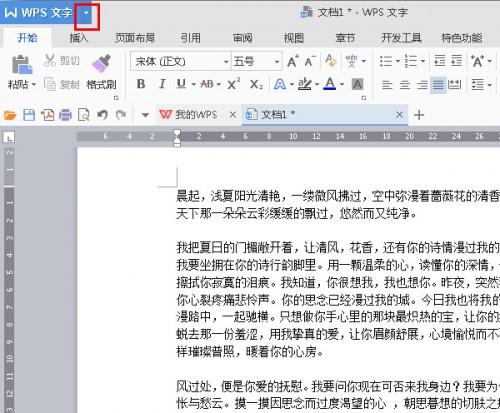500x413 pixels.
Task: Open the 开发工具 tab
Action: pos(401,38)
